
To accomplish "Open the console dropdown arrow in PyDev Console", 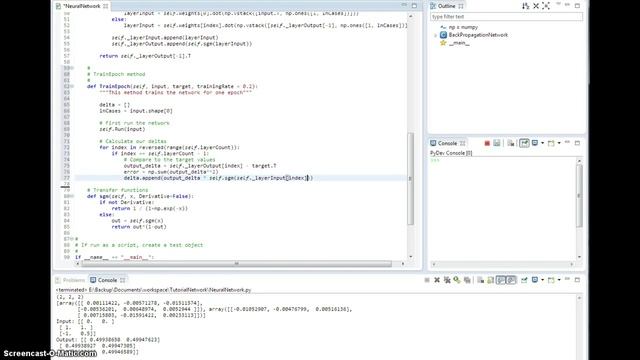I will coord(542,143).
